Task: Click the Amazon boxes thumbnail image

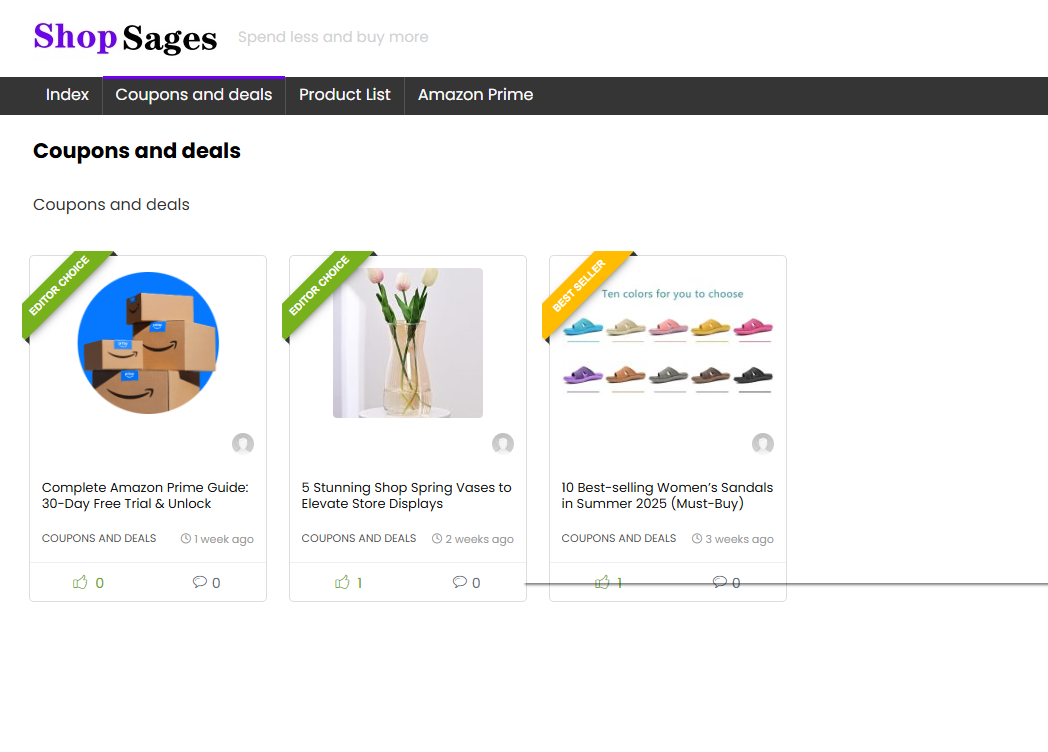Action: 148,343
